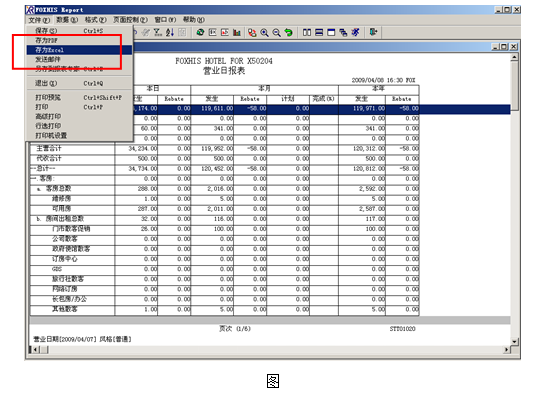Click the IE export toolbar icon

pos(212,33)
